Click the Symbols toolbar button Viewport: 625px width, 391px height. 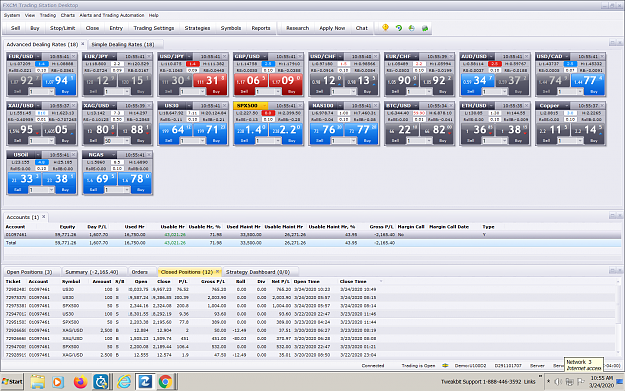pos(231,28)
